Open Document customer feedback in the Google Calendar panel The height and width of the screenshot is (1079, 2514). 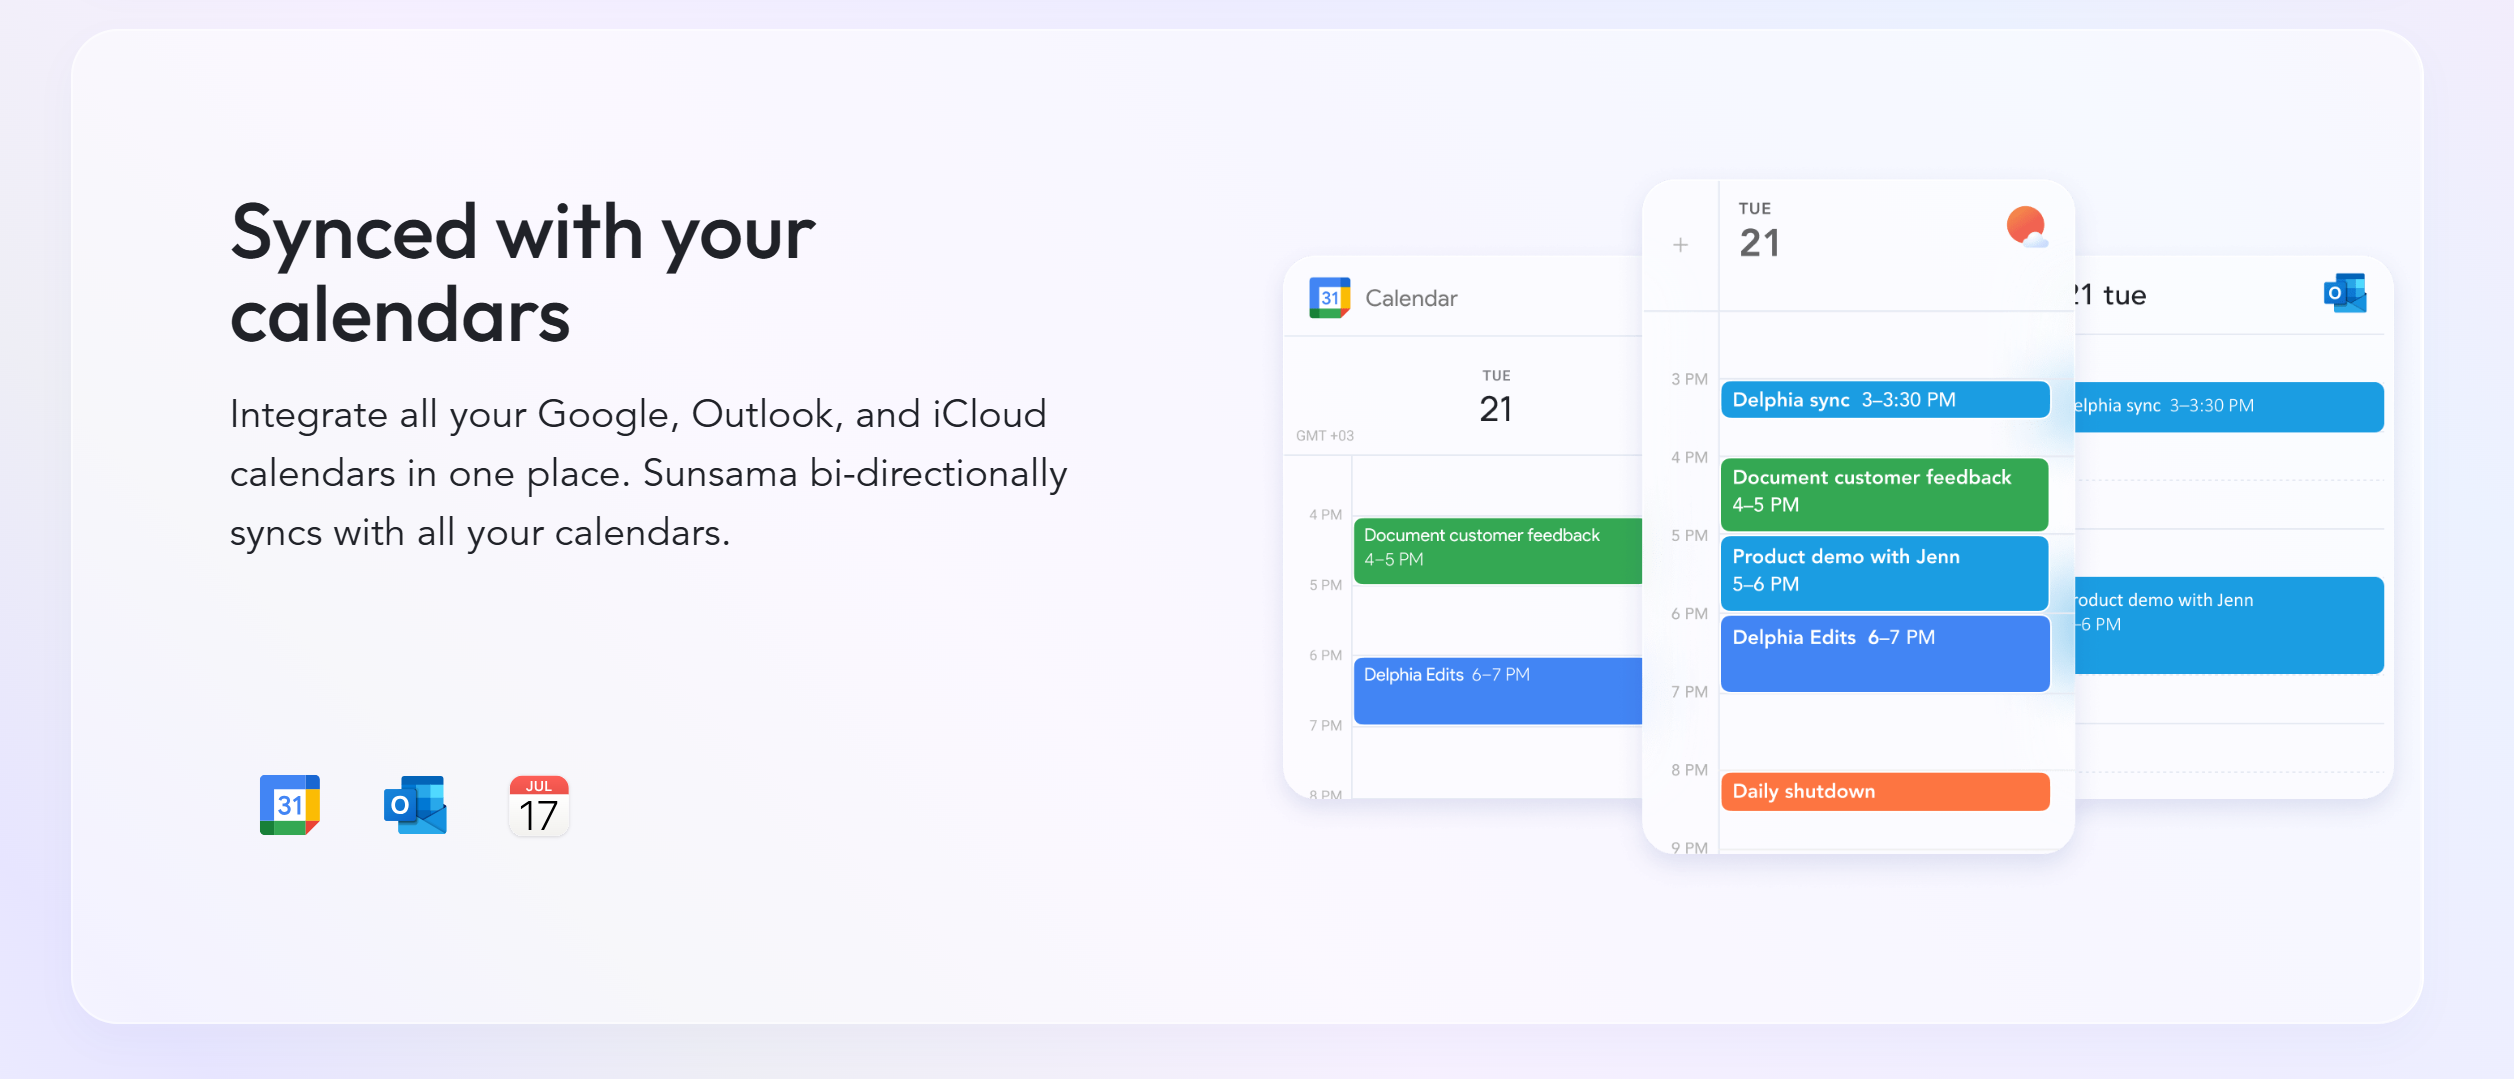tap(1498, 550)
